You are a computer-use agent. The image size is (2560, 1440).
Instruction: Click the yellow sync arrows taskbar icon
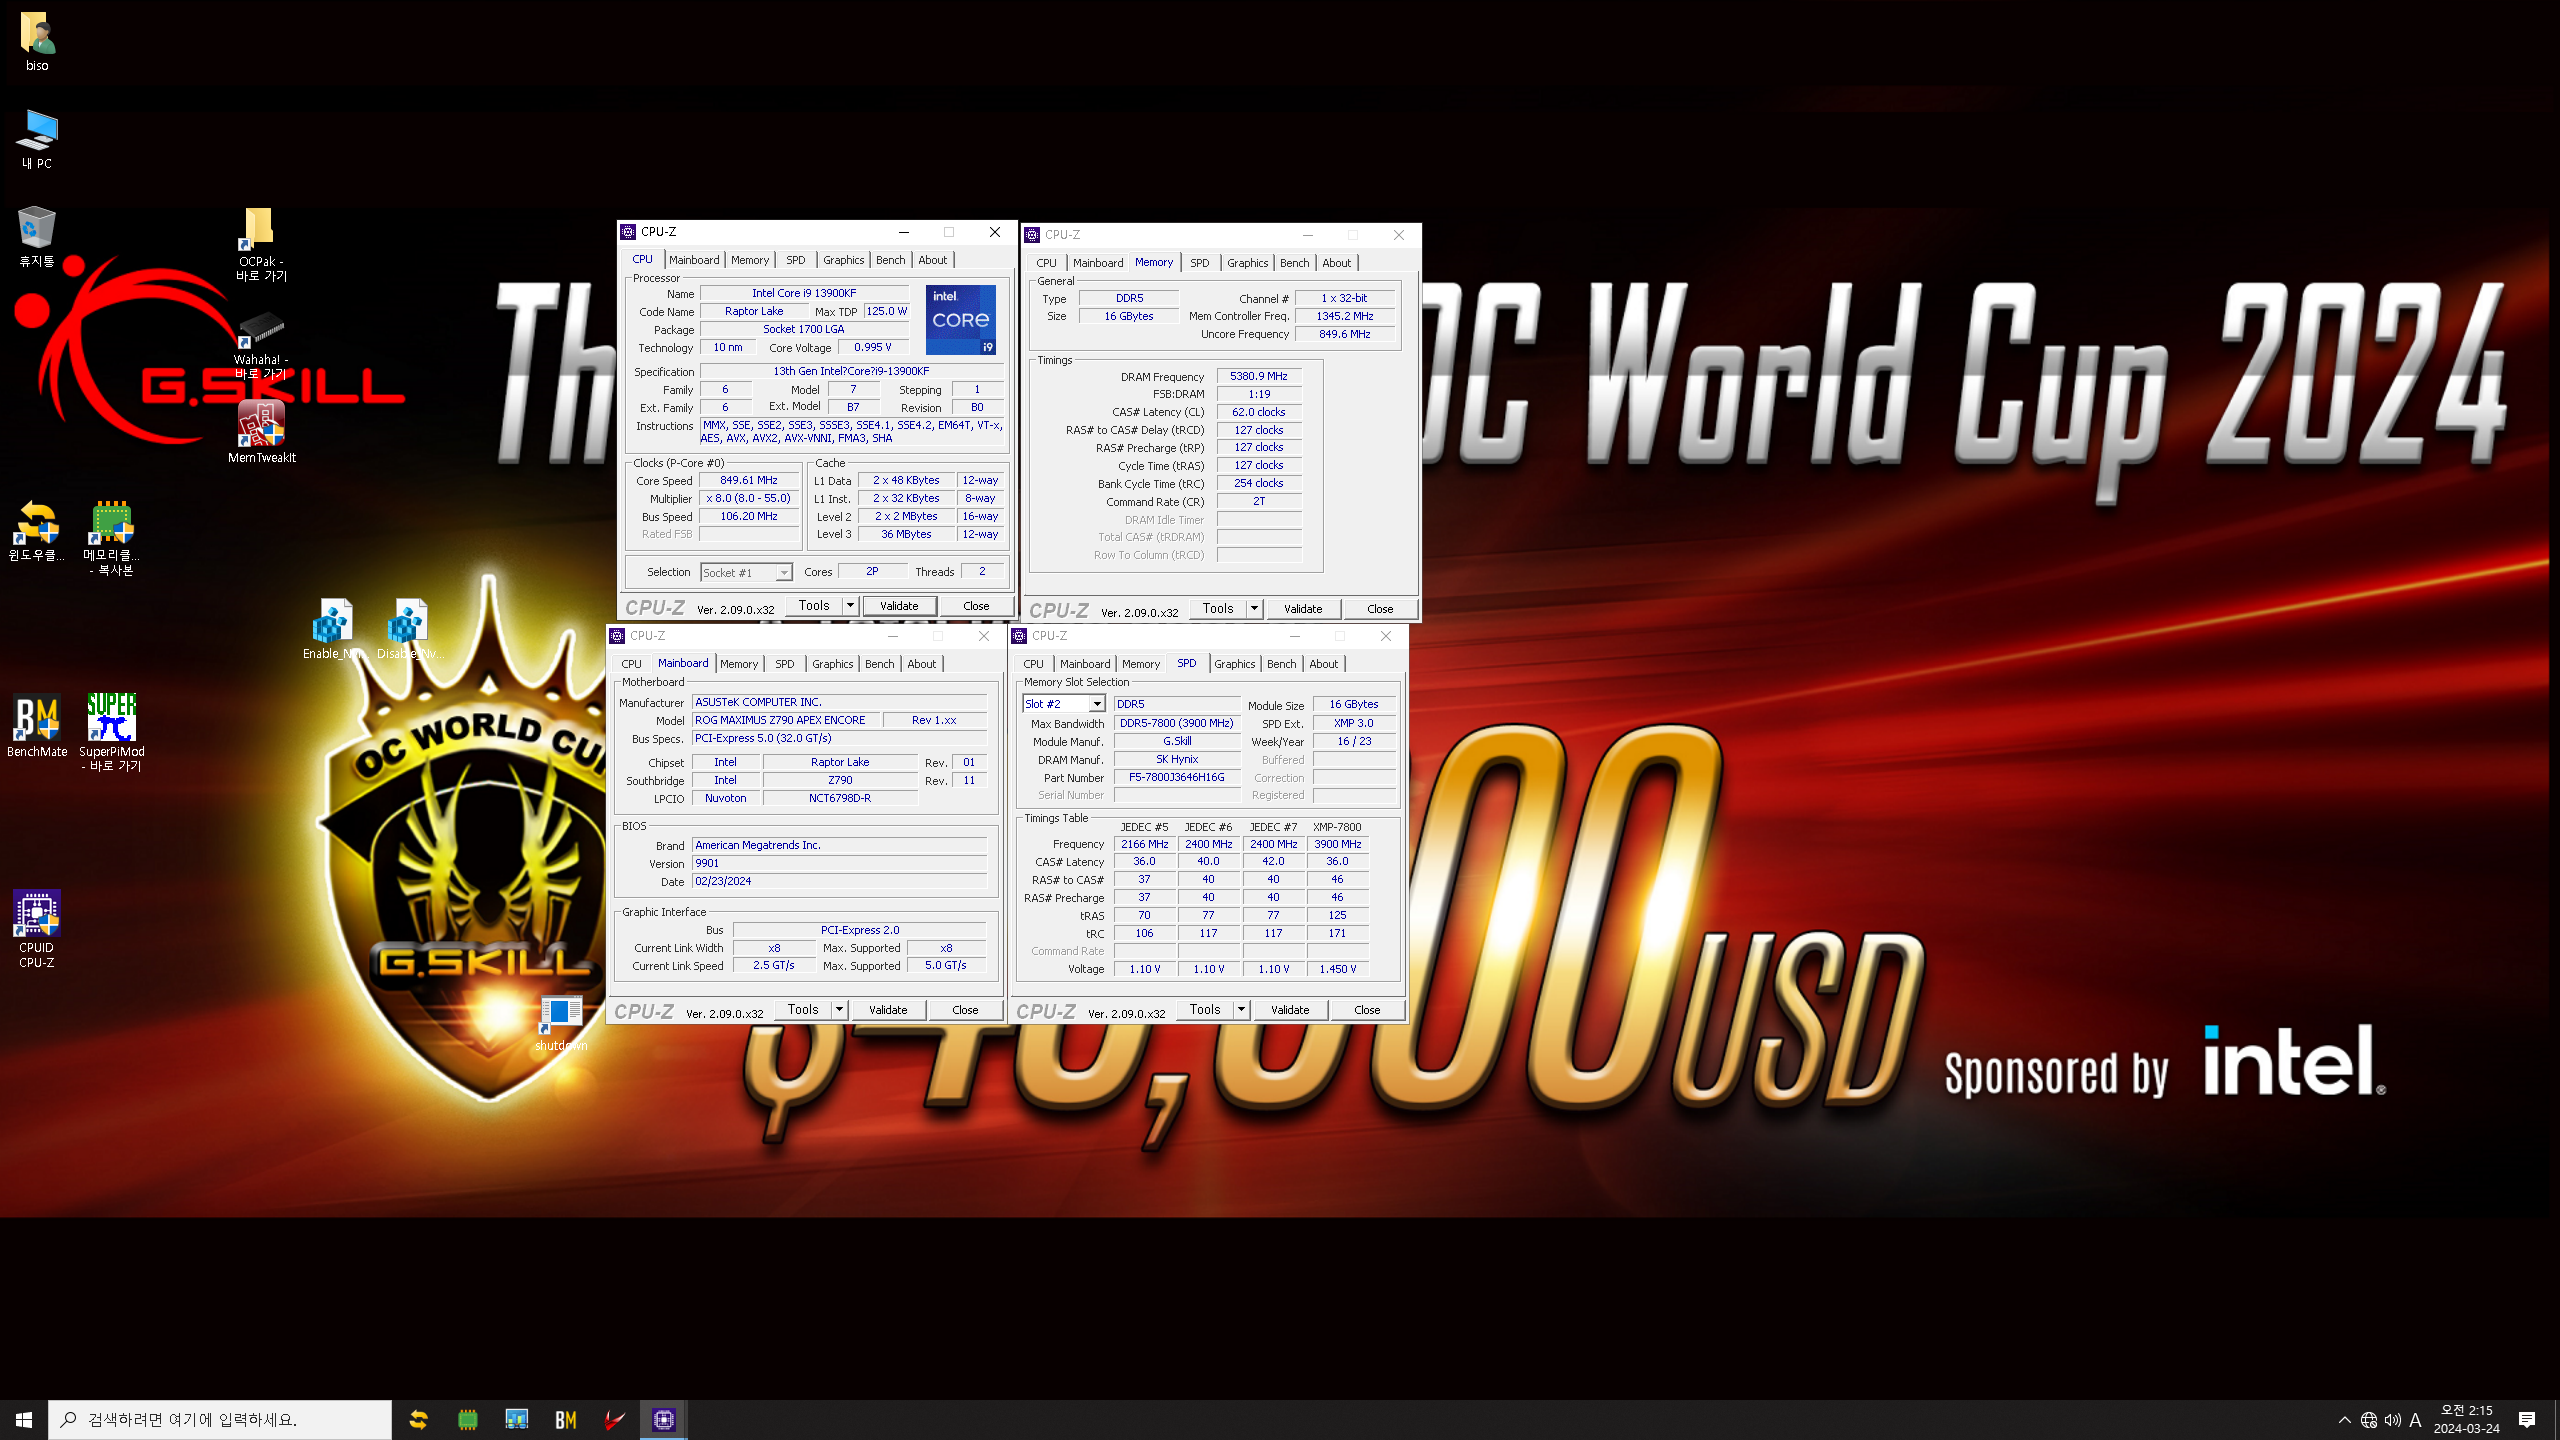[418, 1419]
